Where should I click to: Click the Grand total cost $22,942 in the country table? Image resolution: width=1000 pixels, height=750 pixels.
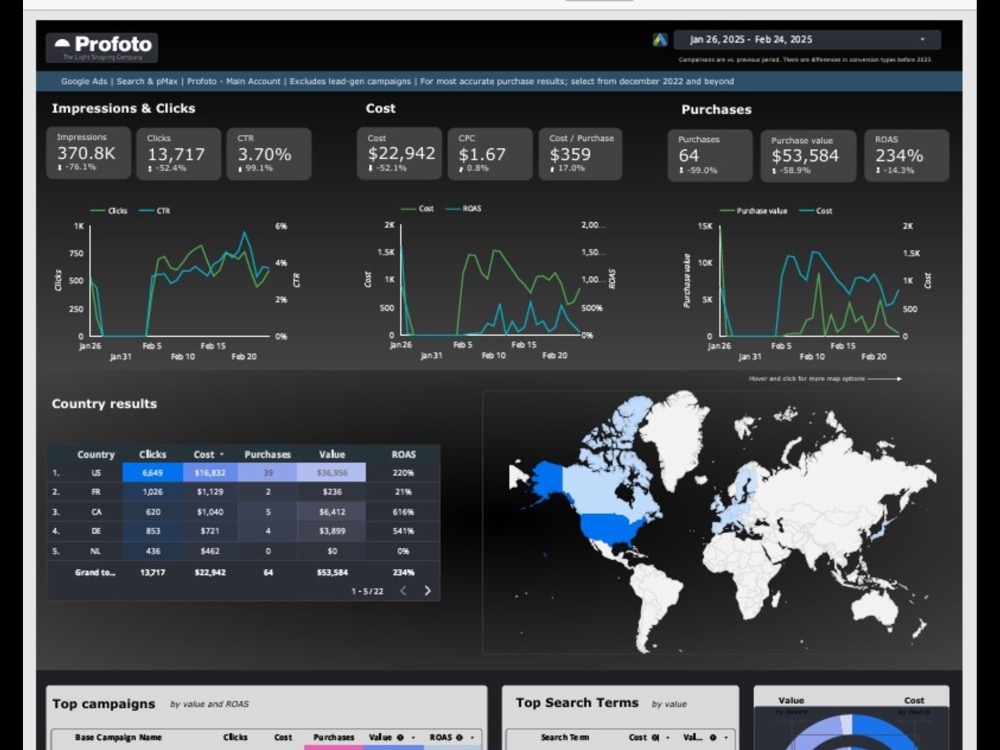click(x=210, y=572)
